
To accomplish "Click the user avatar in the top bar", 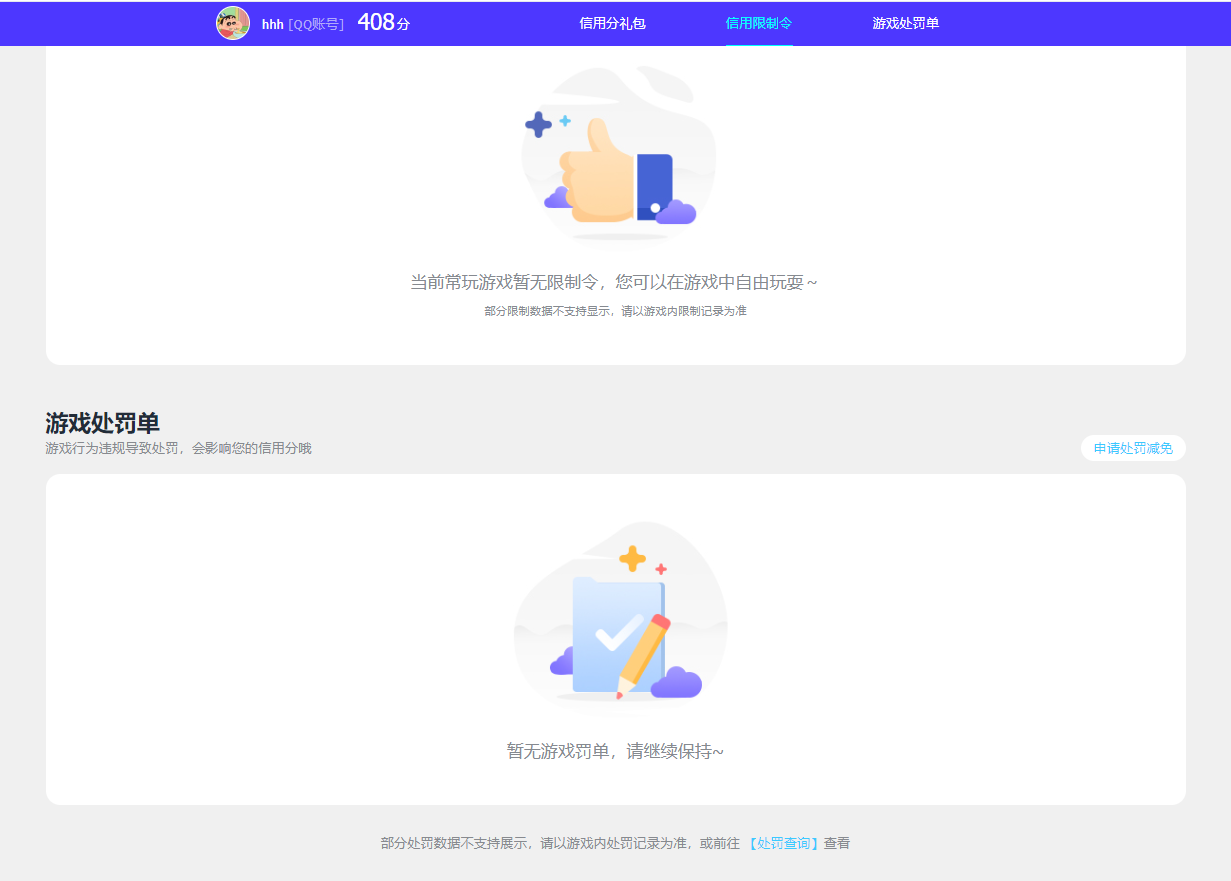I will (231, 23).
